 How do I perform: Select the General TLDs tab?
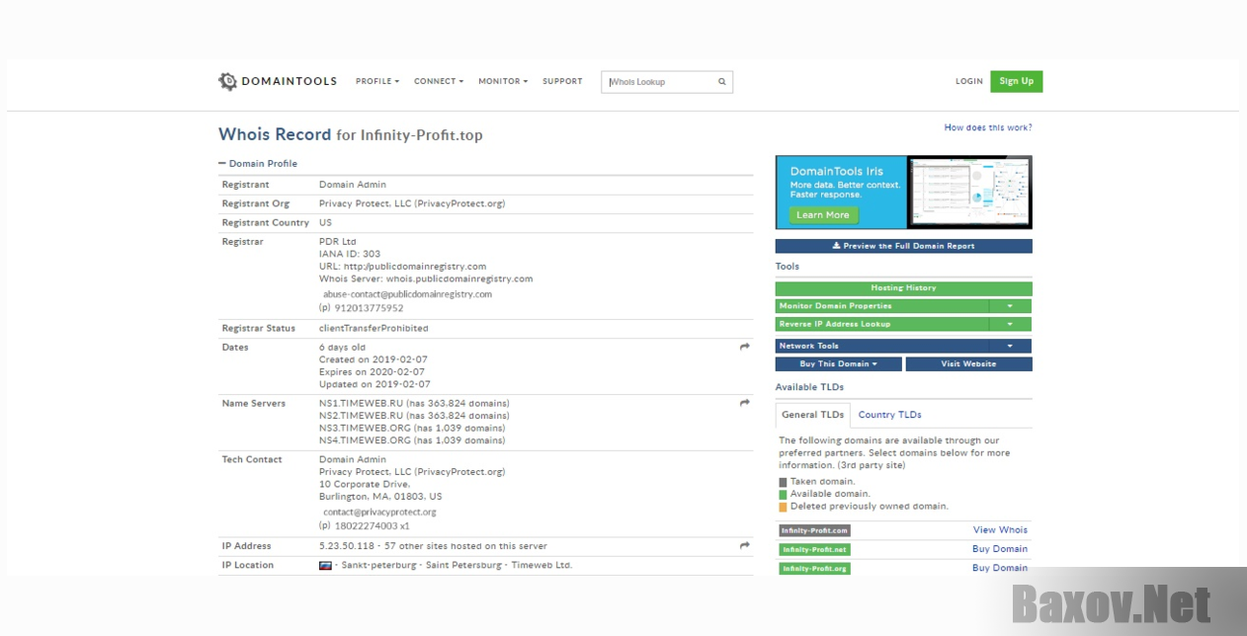click(813, 415)
